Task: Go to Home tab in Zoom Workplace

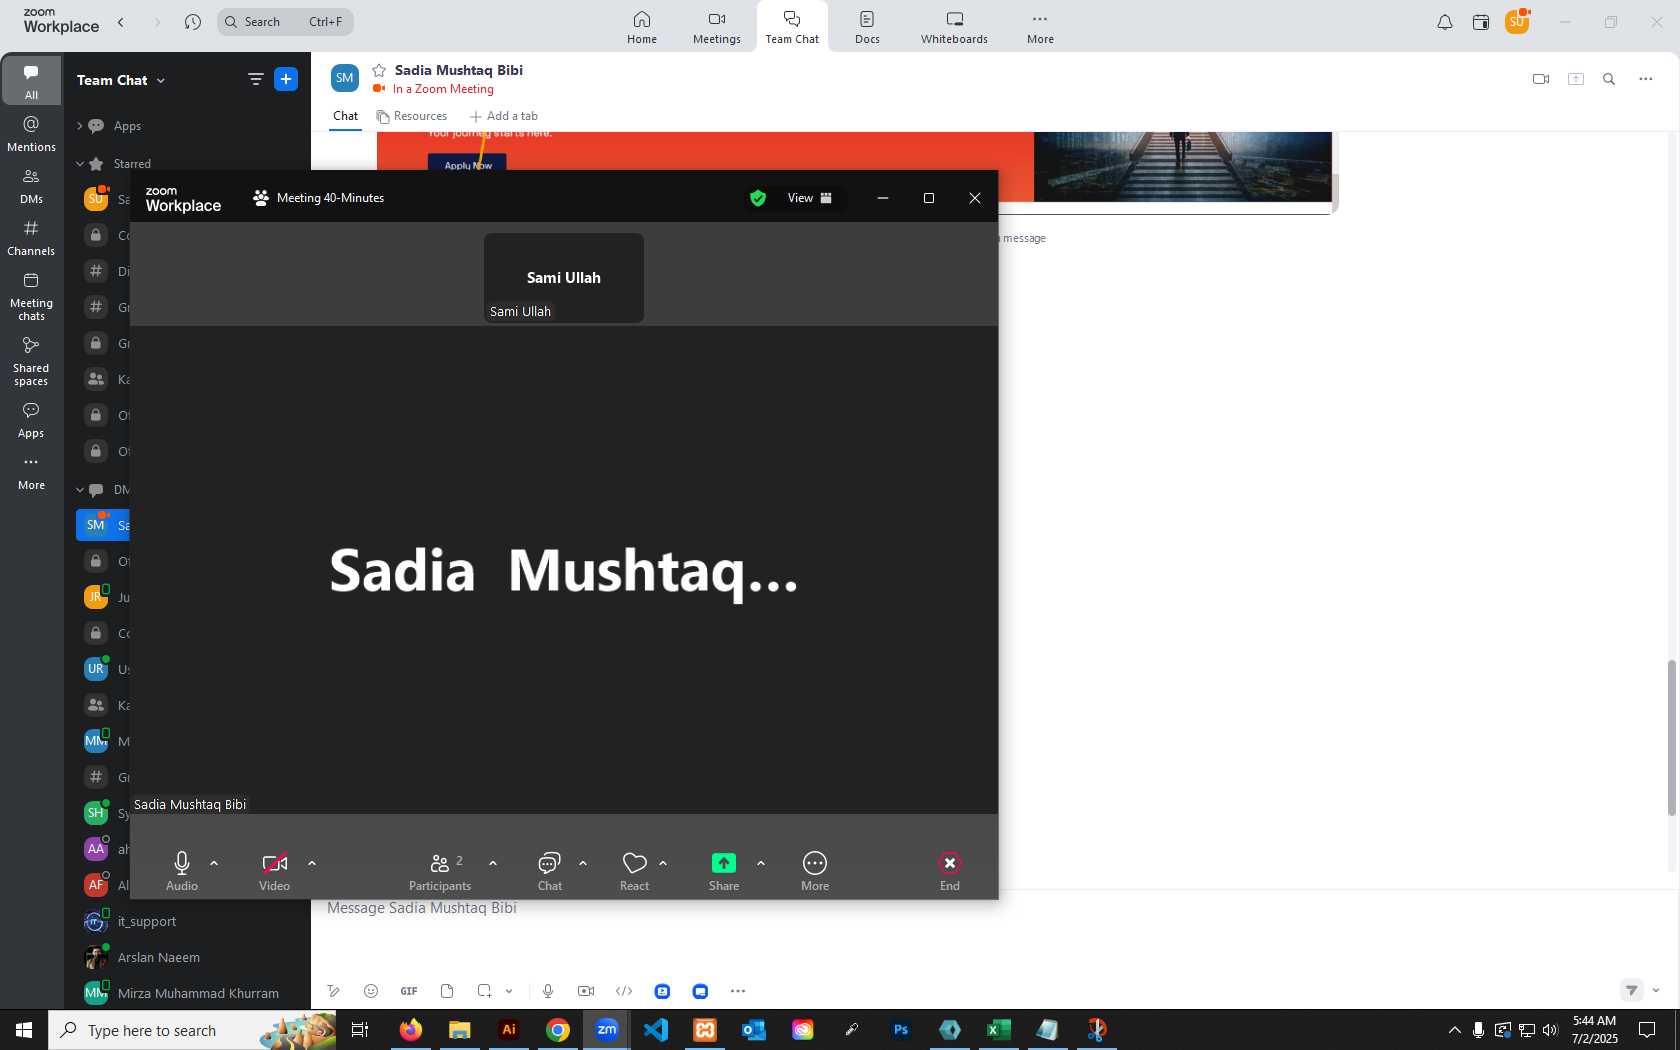Action: (642, 27)
